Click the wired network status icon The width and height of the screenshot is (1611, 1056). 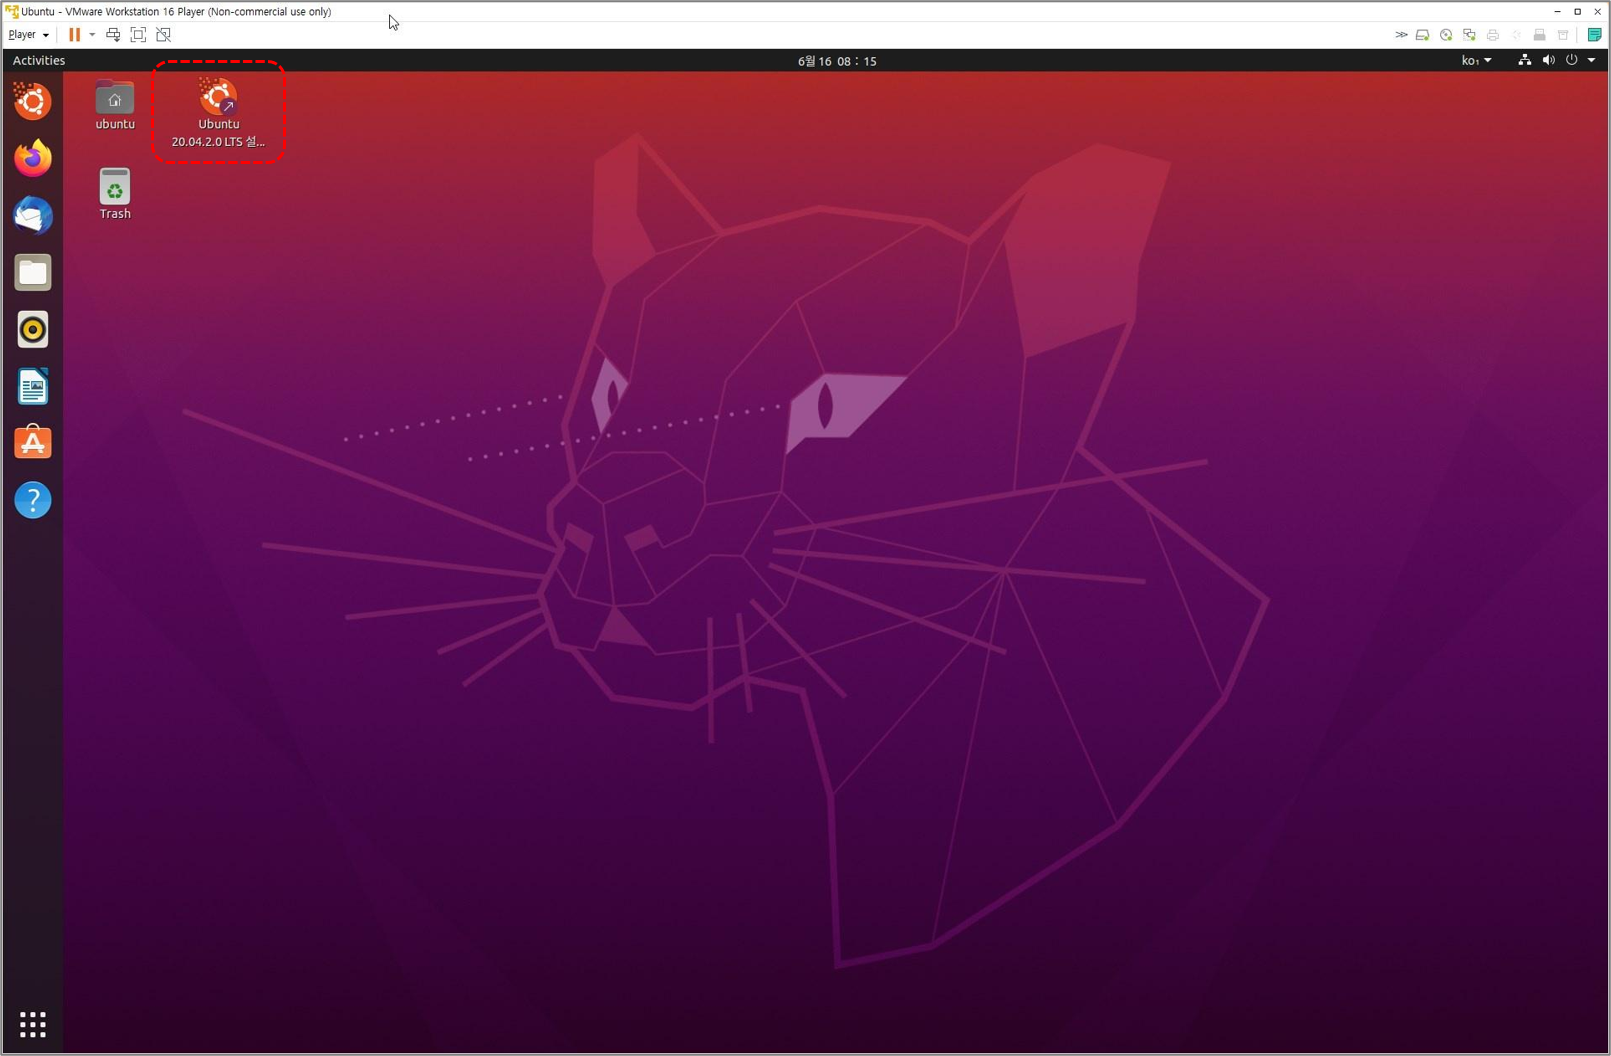1524,61
